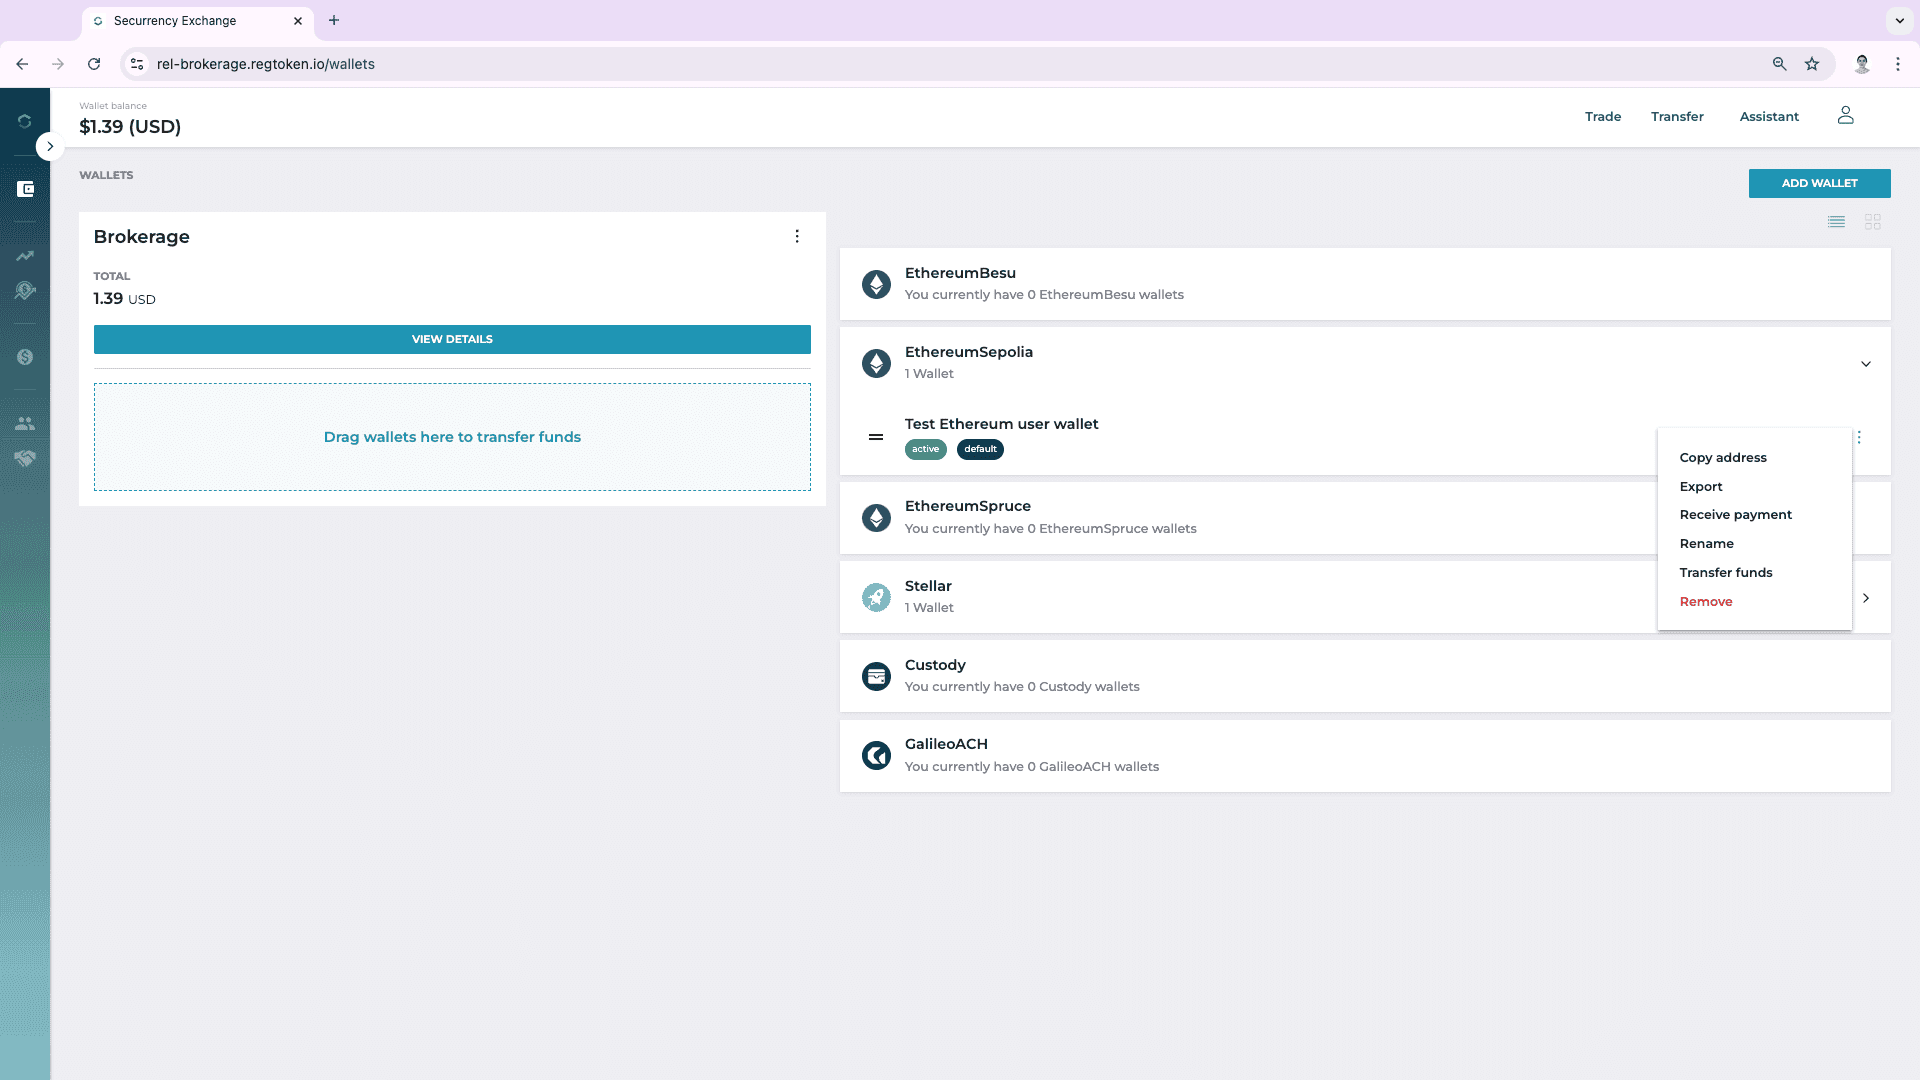Screen dimensions: 1920x1080
Task: Go forward in browser history
Action: coord(58,64)
